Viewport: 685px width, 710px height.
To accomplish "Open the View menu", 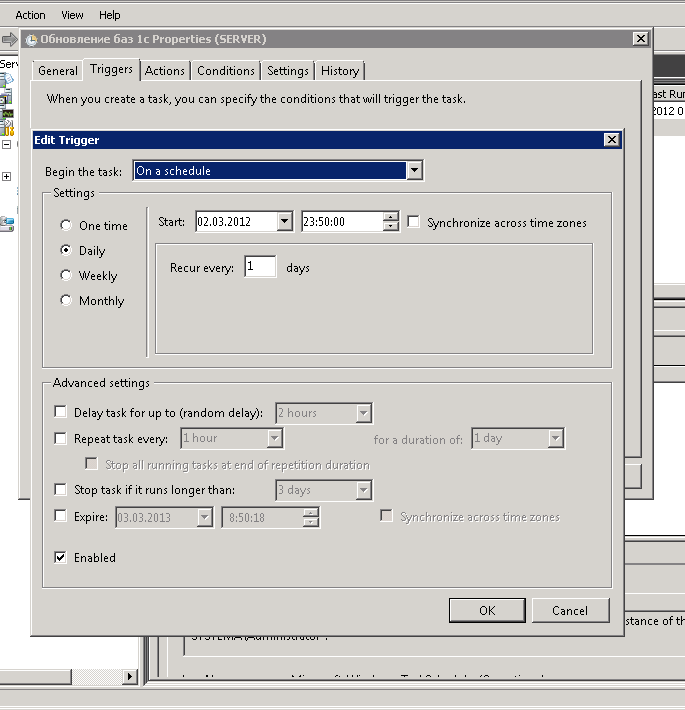I will 72,15.
